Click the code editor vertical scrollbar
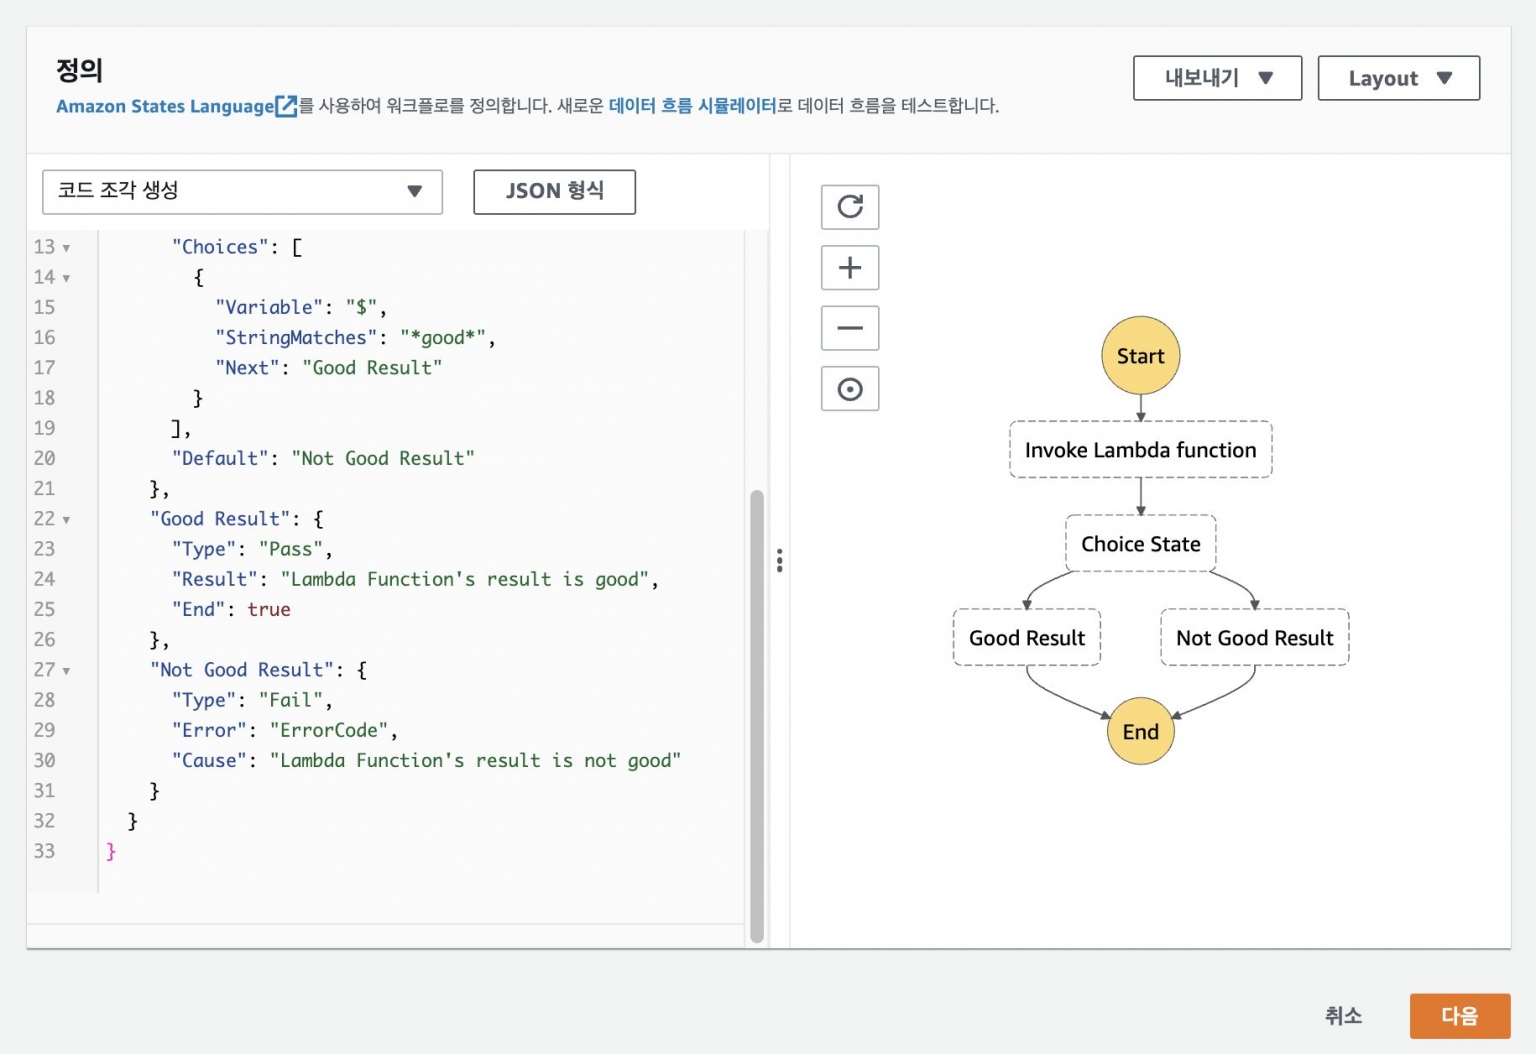Screen dimensions: 1536x1054 pyautogui.click(x=757, y=716)
